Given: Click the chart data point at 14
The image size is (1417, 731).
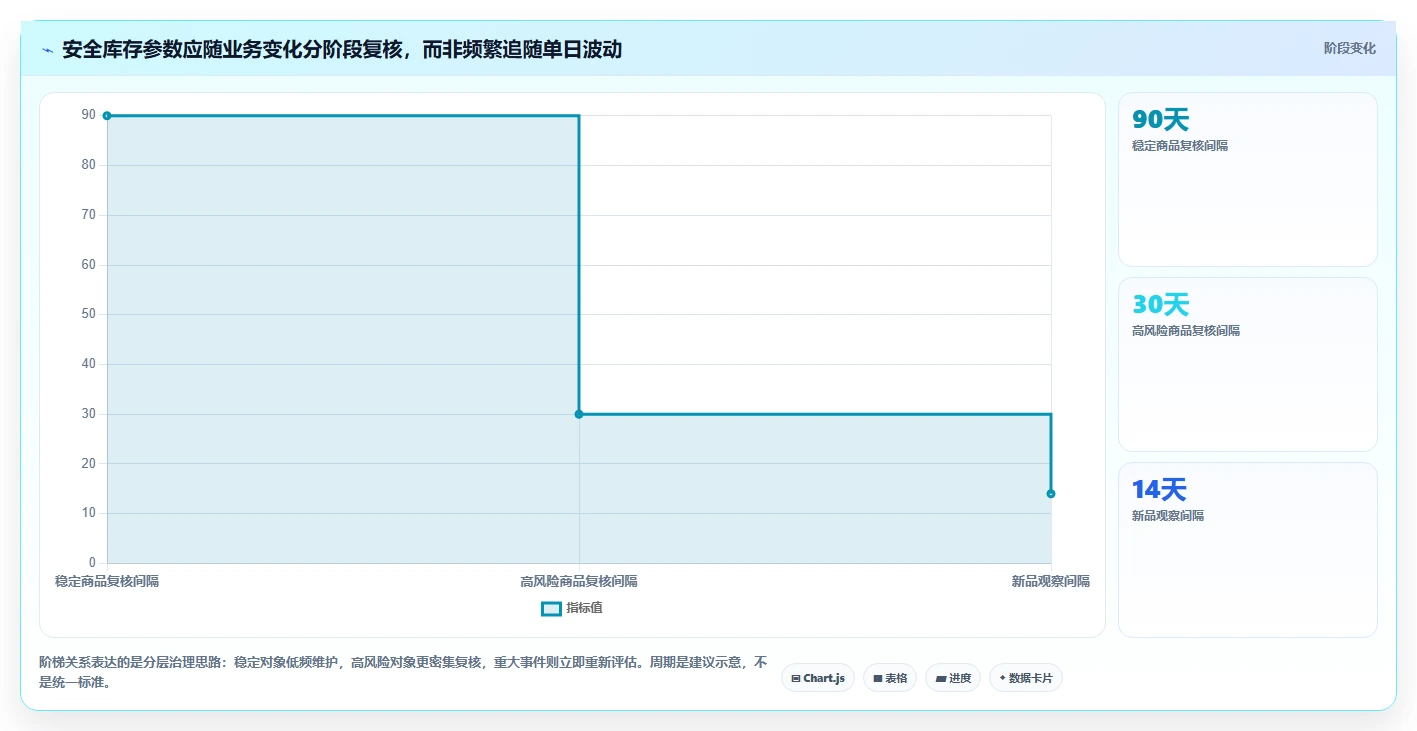Looking at the screenshot, I should tap(1051, 493).
